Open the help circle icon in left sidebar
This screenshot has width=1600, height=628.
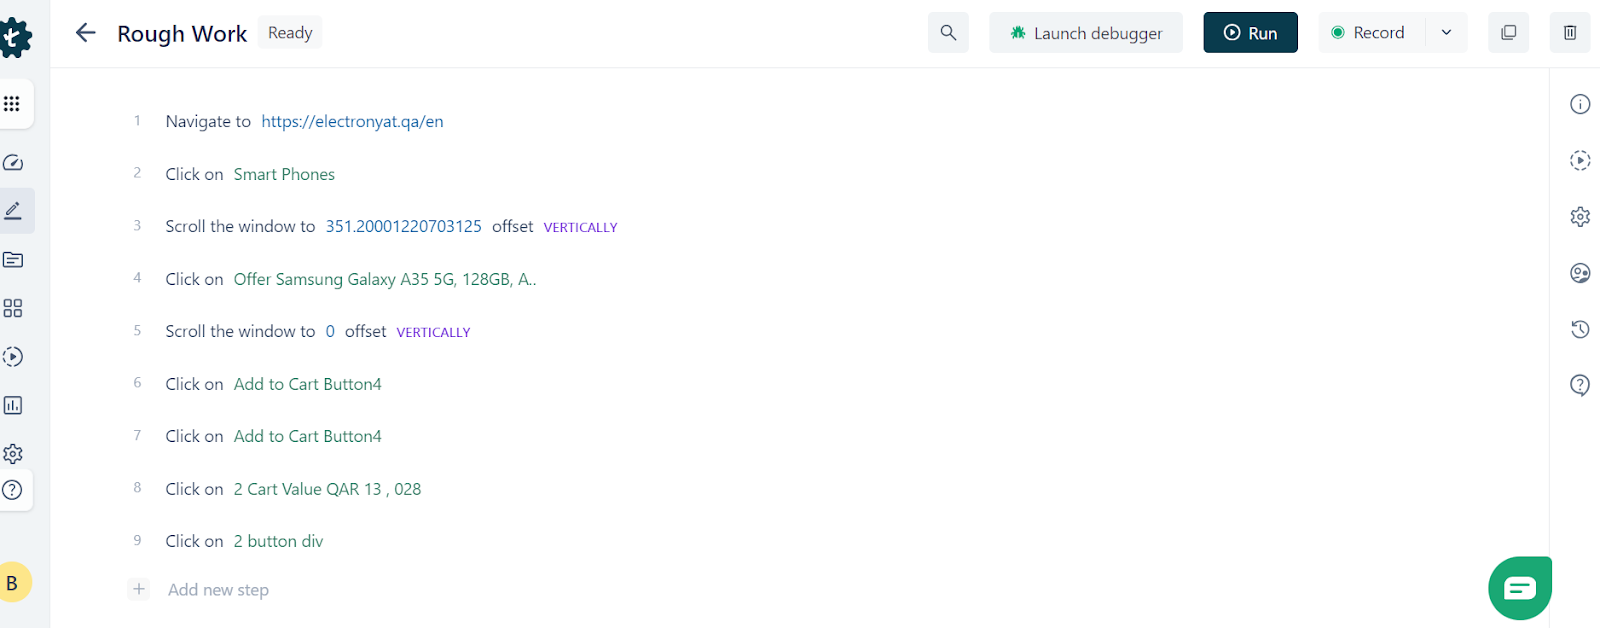12,490
